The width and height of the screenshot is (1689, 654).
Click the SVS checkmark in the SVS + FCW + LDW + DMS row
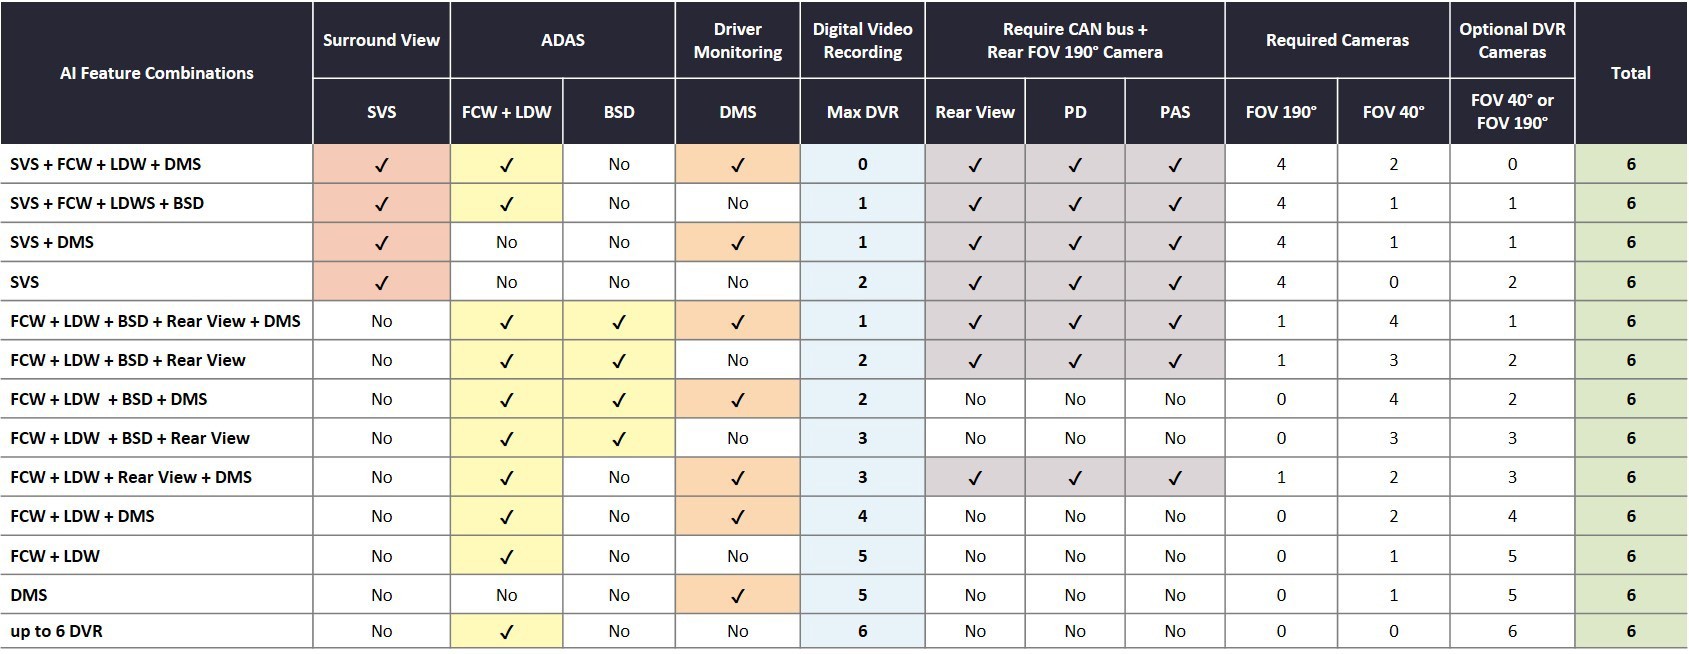(381, 165)
